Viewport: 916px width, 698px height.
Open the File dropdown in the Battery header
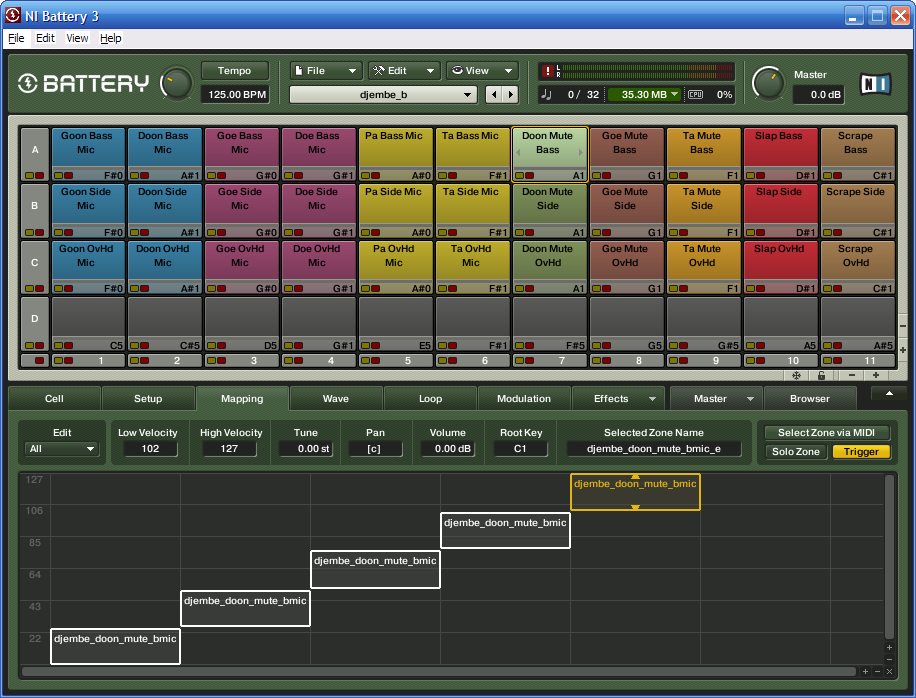326,71
